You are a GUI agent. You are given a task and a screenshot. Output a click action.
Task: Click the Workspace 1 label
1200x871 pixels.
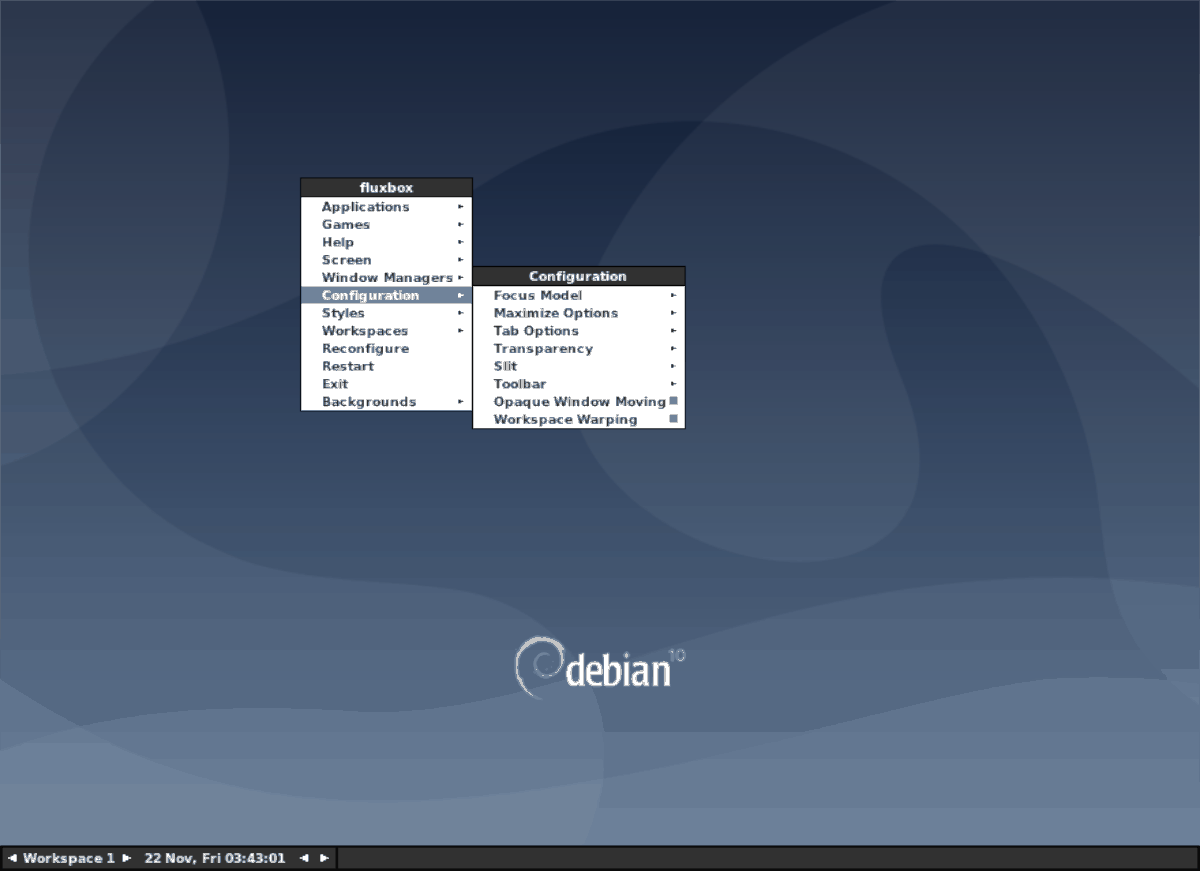pos(70,857)
